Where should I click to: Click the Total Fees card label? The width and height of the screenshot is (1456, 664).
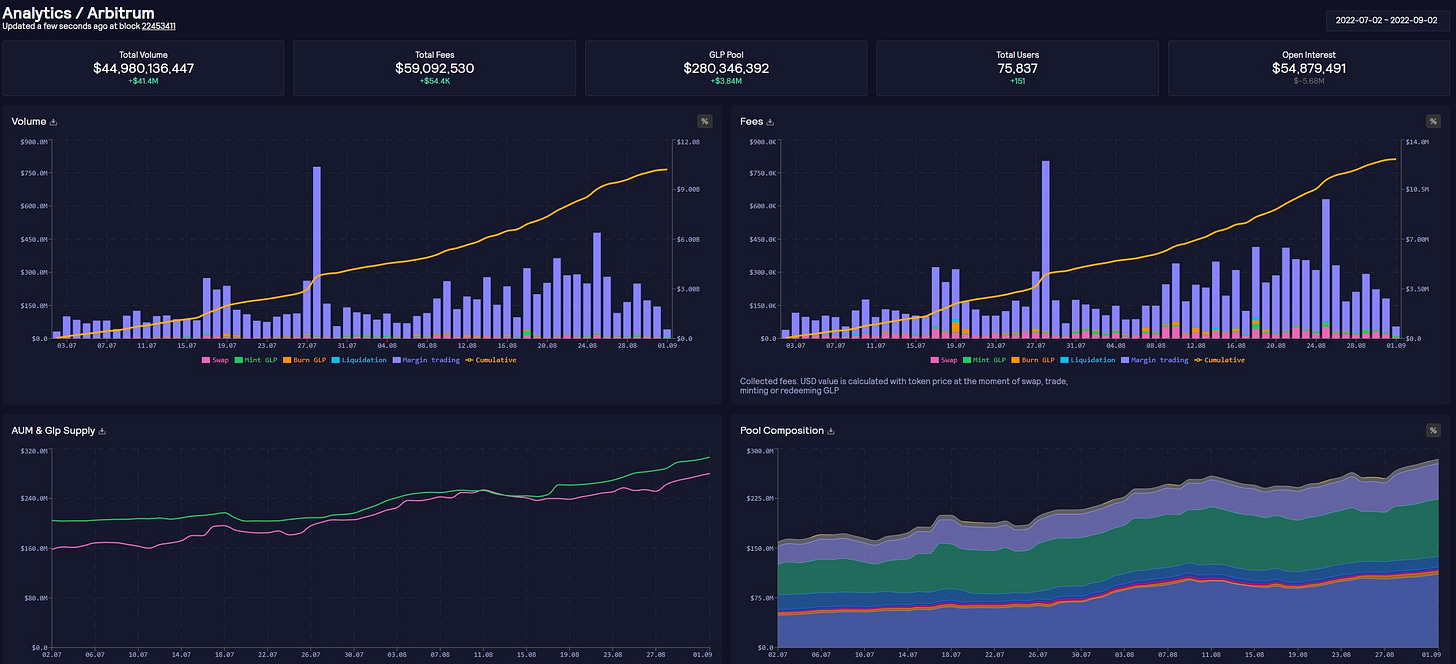click(x=435, y=54)
